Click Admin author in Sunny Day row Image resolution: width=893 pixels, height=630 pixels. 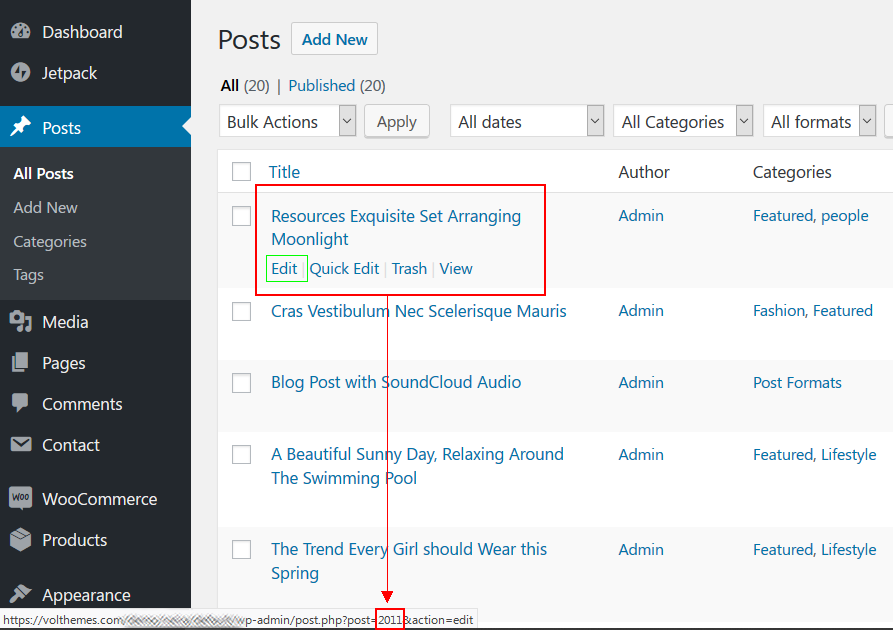point(641,455)
